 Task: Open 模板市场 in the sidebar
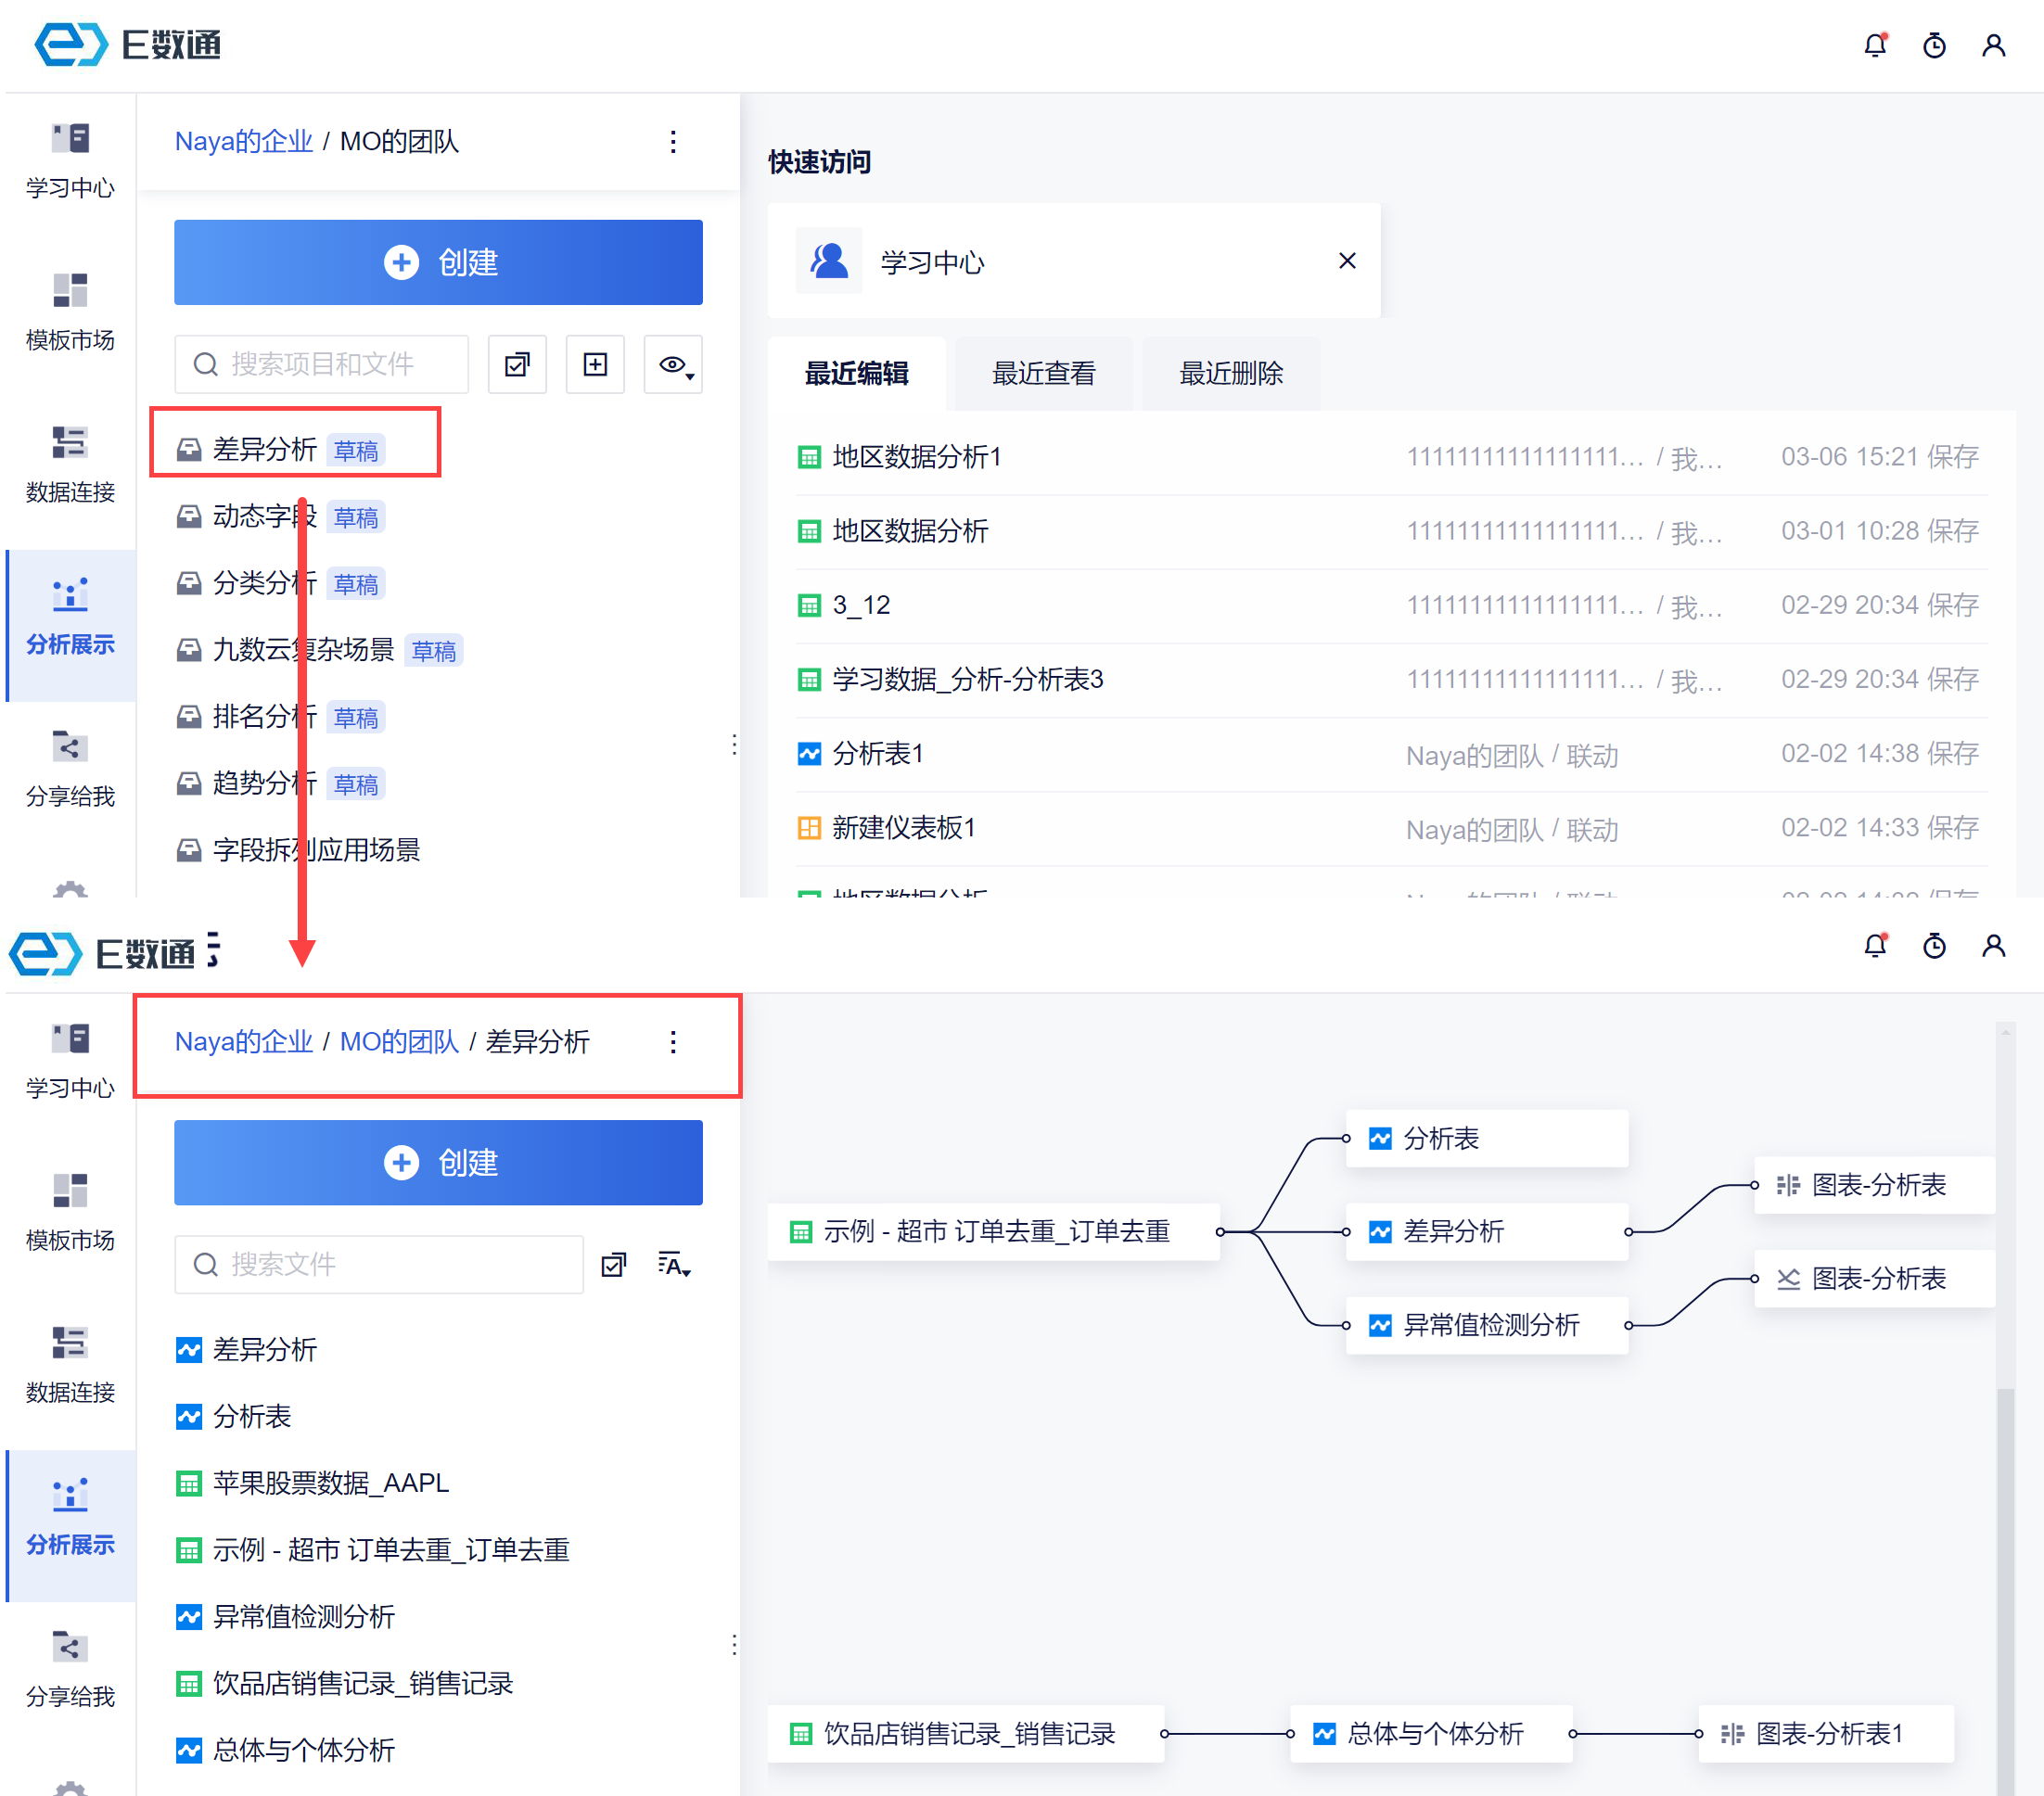[70, 311]
